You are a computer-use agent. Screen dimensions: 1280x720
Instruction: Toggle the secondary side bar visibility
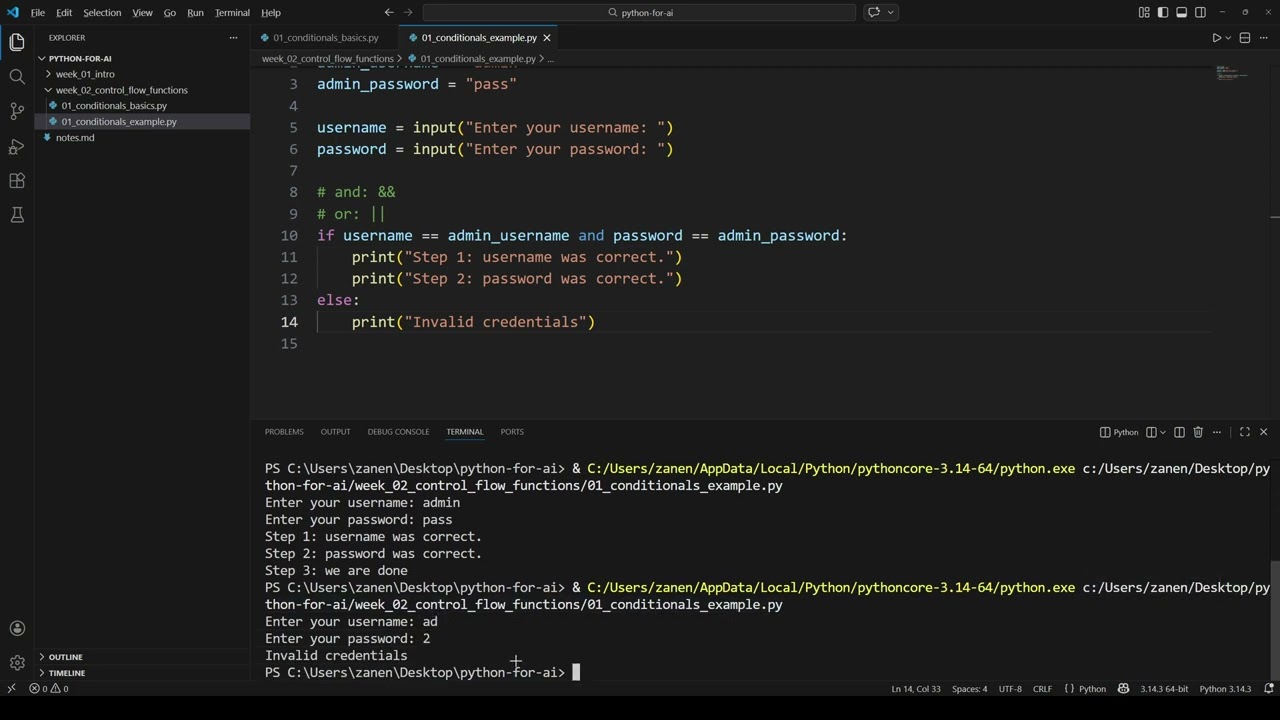click(1201, 12)
